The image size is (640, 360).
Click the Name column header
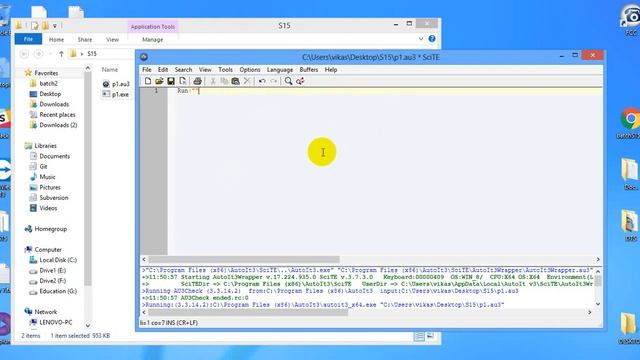[110, 70]
